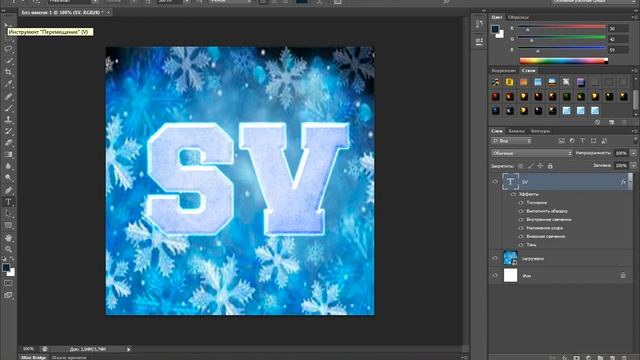Toggle lock position icon

pos(540,166)
